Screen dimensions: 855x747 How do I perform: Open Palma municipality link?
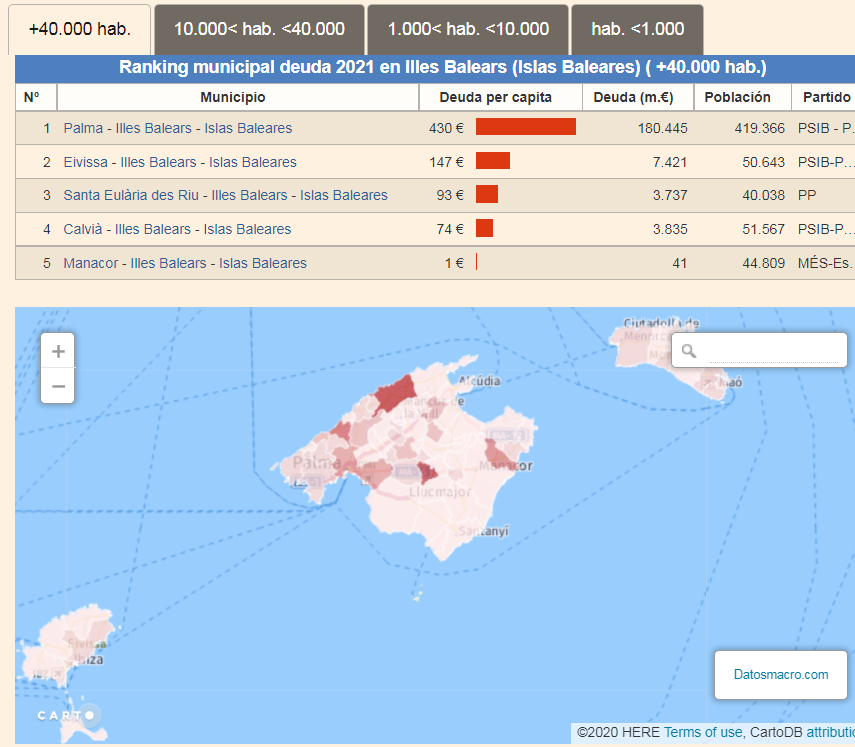pos(177,128)
